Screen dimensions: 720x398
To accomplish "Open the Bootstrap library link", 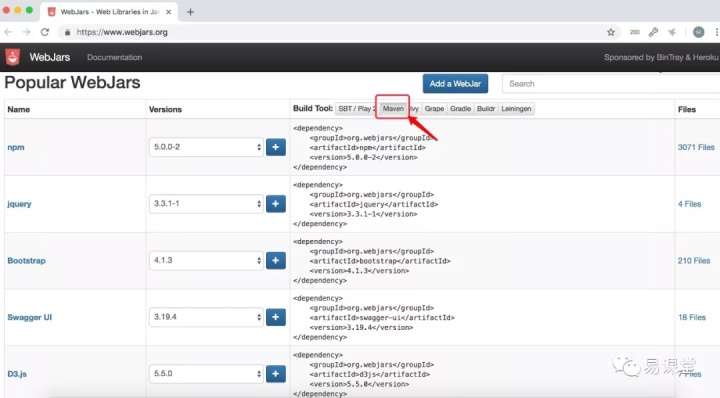I will (26, 261).
